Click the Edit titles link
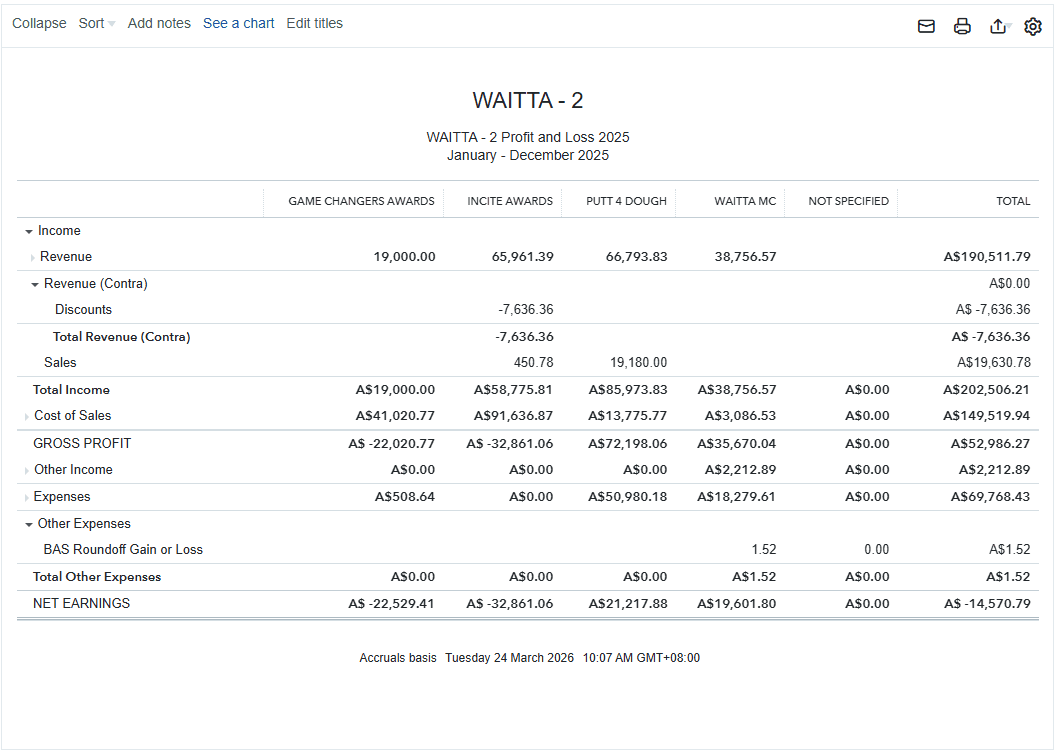1057x753 pixels. pyautogui.click(x=314, y=23)
